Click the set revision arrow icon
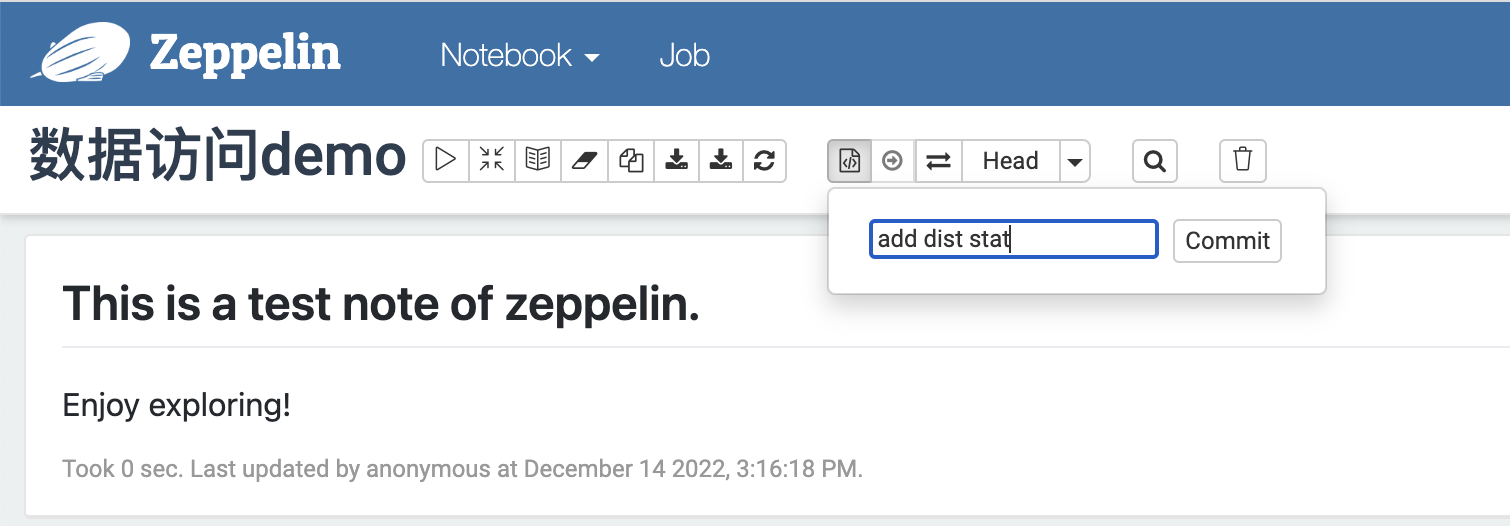The height and width of the screenshot is (526, 1510). pos(893,160)
